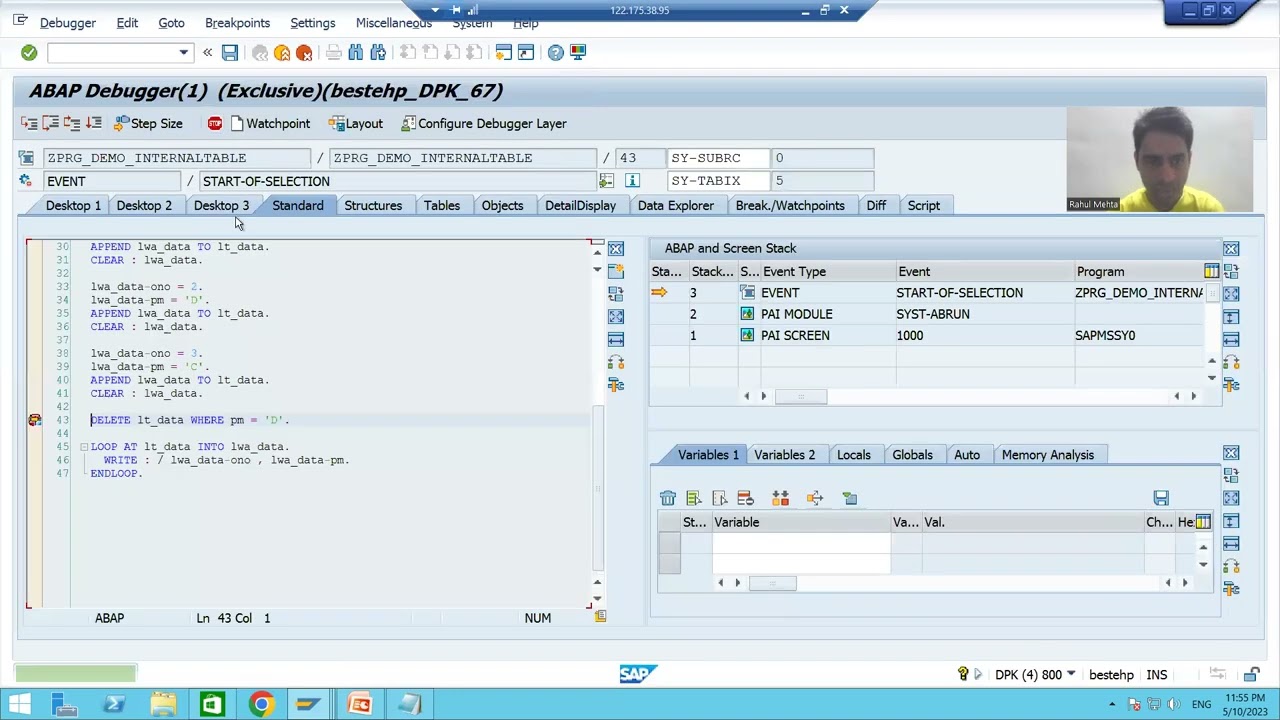Open the Script tab
The height and width of the screenshot is (720, 1280).
pyautogui.click(x=924, y=205)
